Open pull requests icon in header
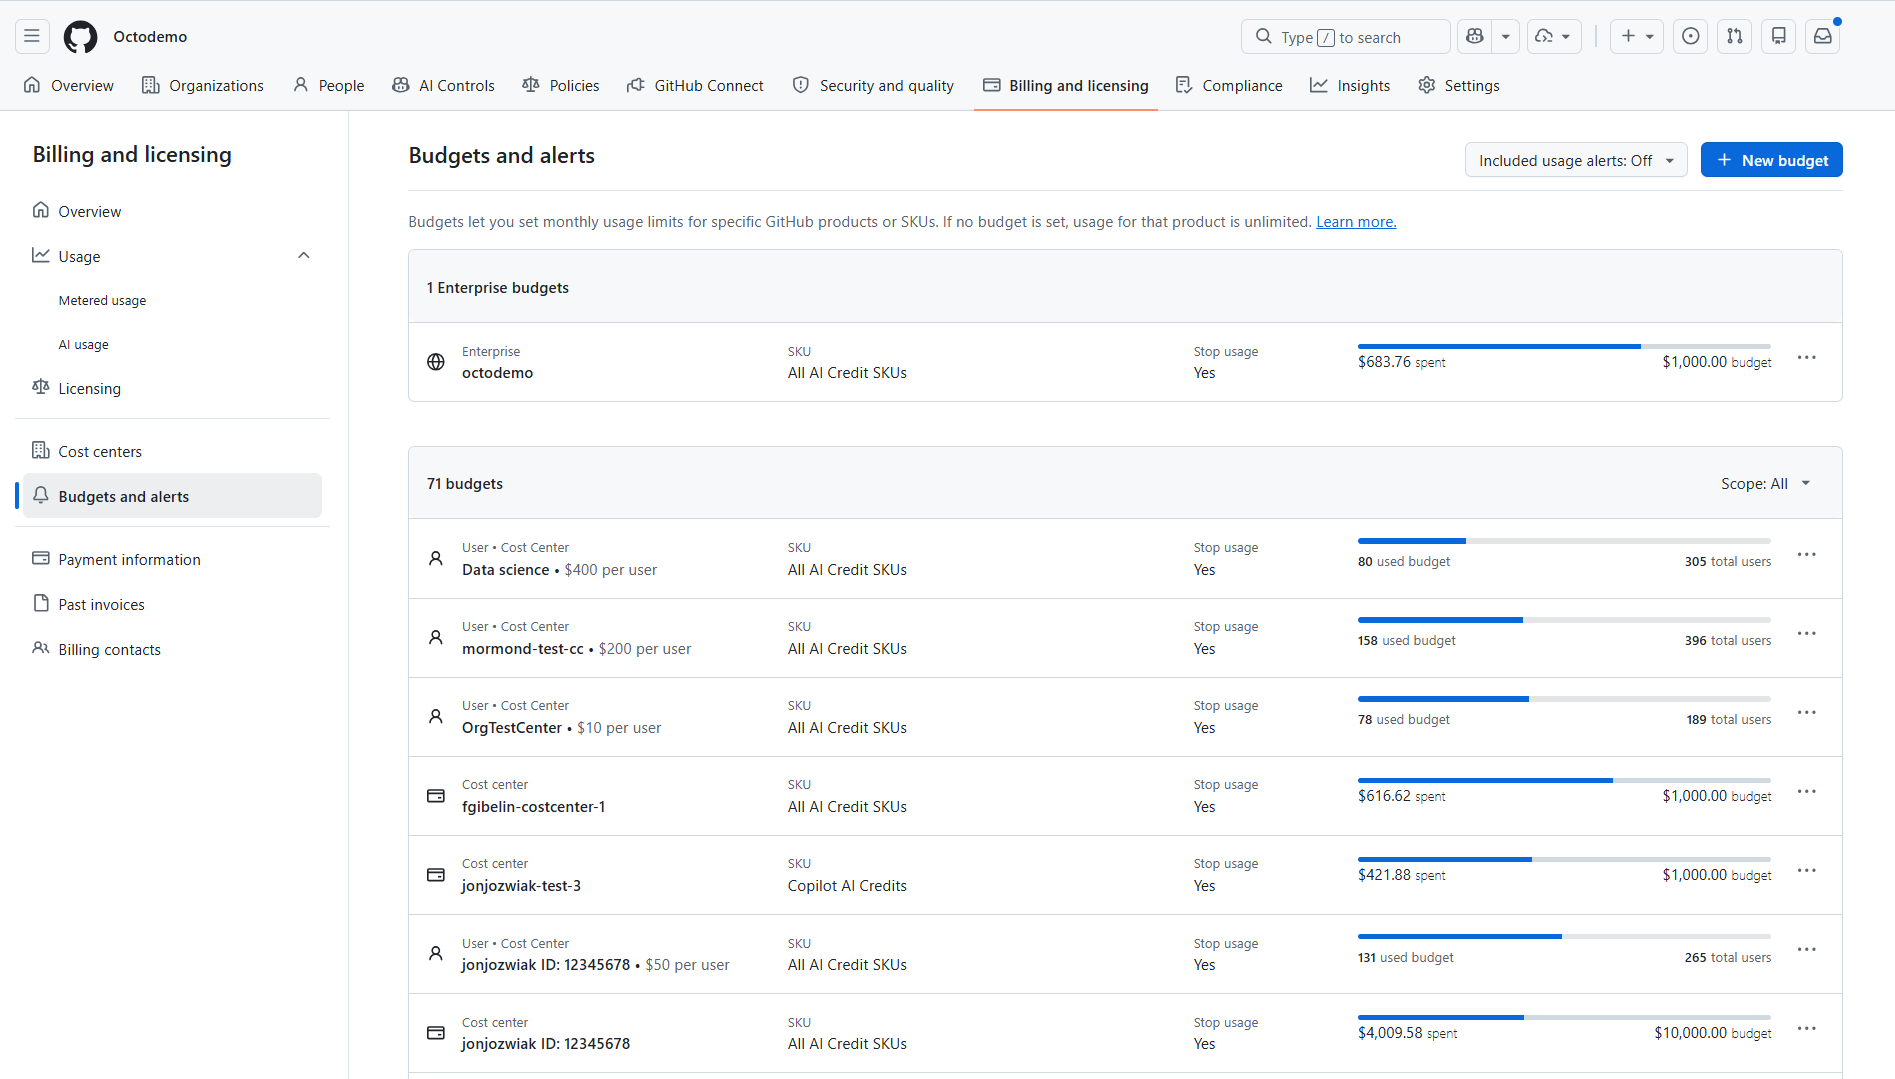Image resolution: width=1895 pixels, height=1079 pixels. [x=1735, y=37]
